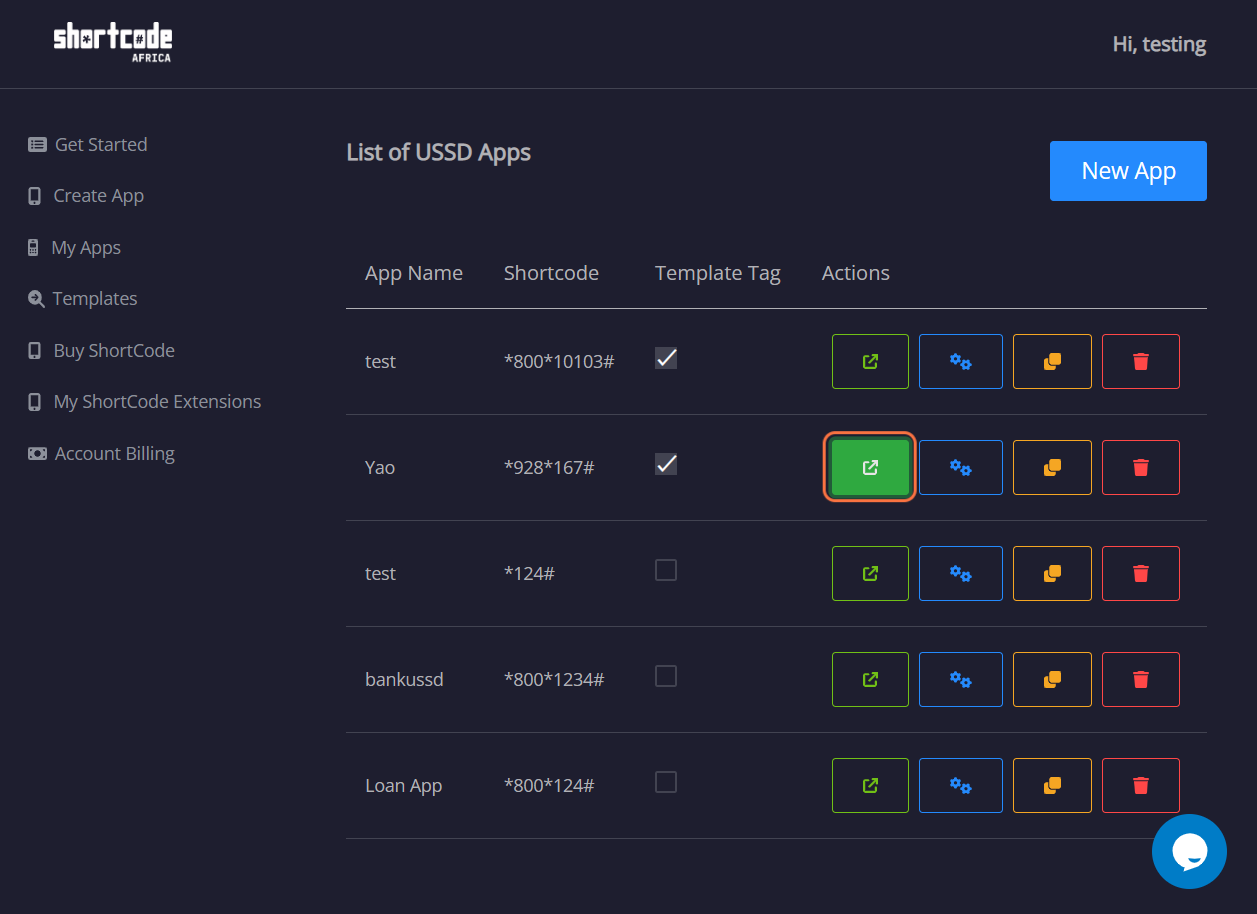
Task: Click the Hi, testing user greeting
Action: point(1159,44)
